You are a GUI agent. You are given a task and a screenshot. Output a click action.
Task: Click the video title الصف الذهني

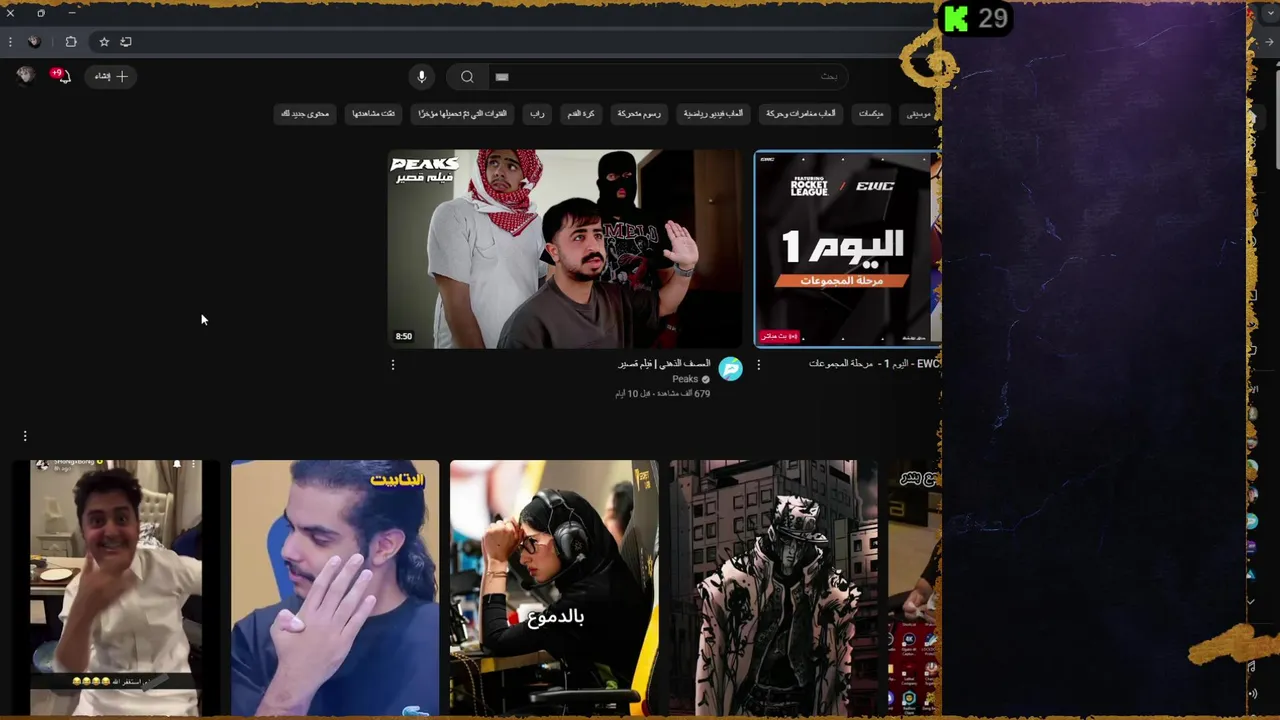click(x=664, y=364)
